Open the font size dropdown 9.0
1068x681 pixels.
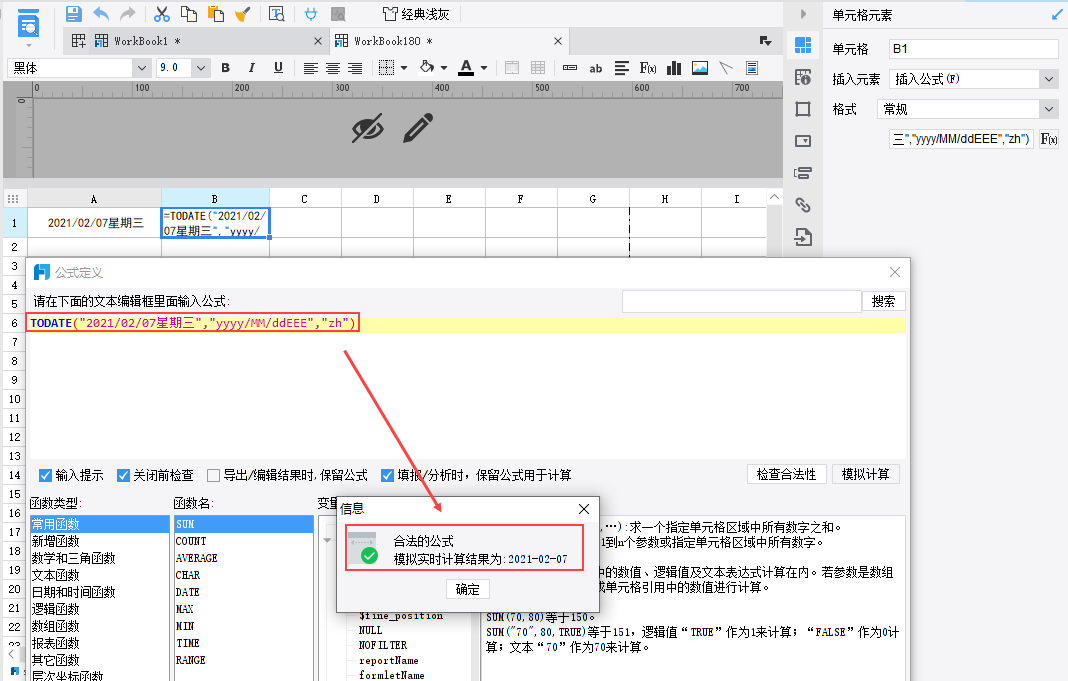coord(200,67)
